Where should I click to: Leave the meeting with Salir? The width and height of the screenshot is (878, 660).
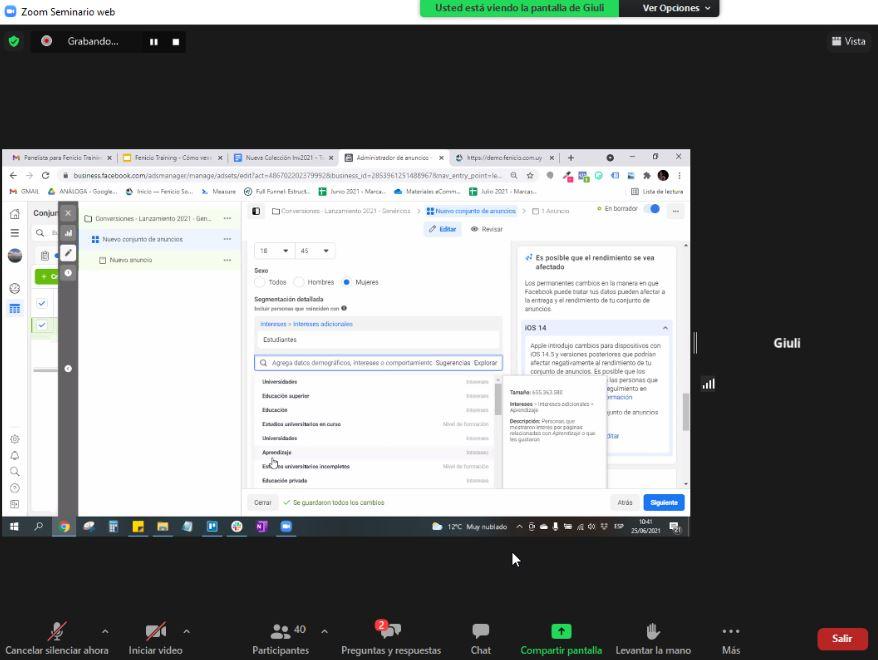842,638
